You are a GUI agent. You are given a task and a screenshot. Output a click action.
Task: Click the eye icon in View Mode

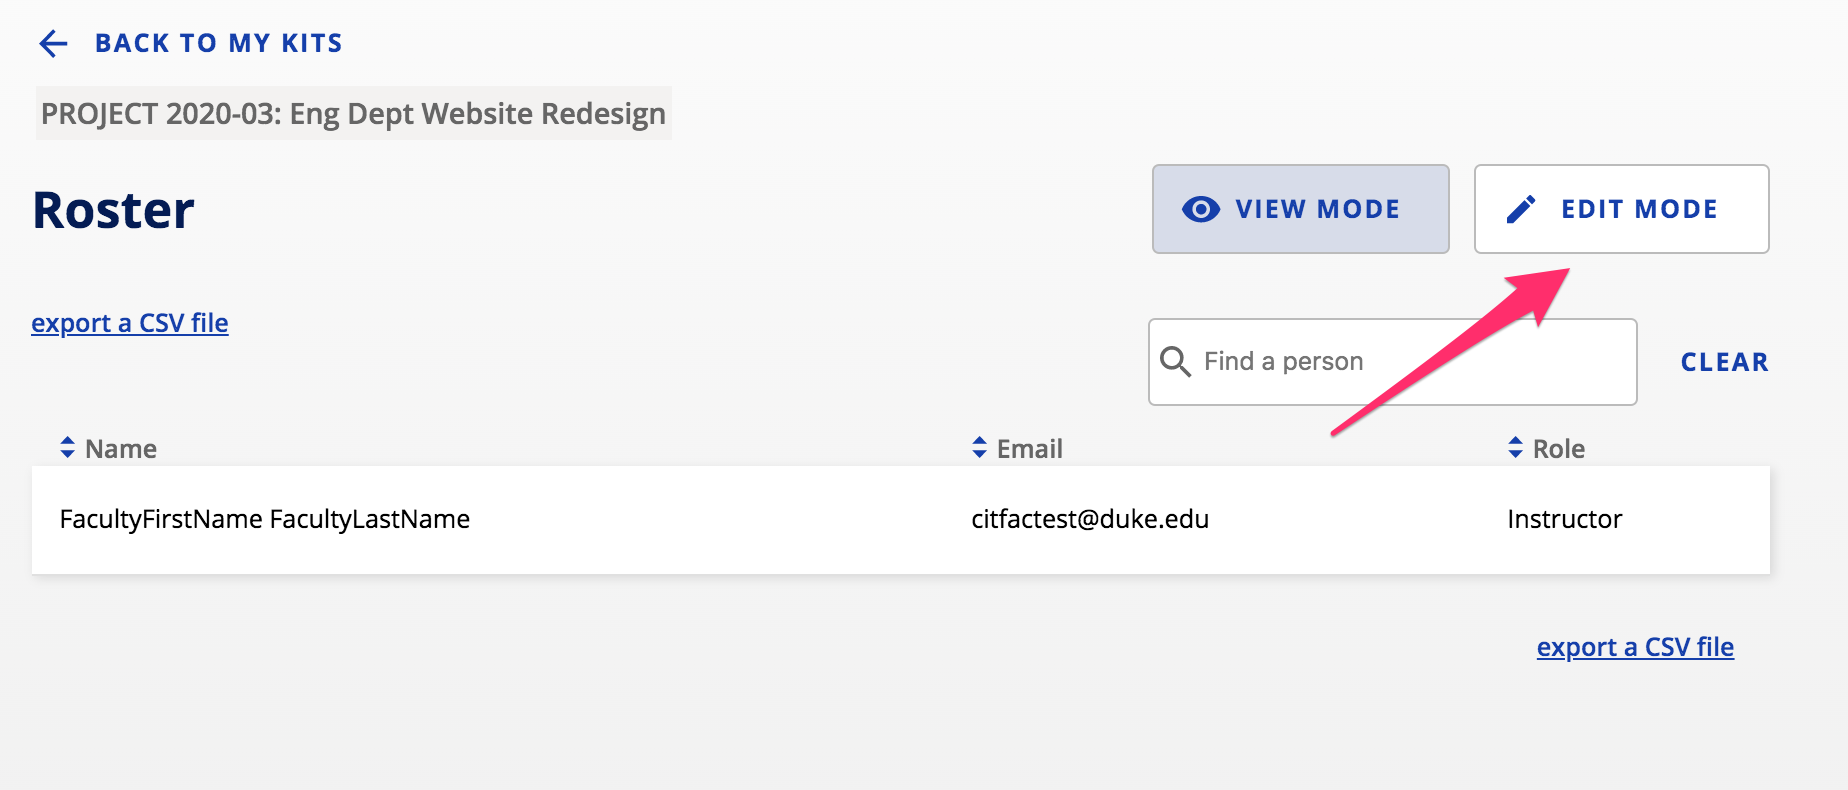pyautogui.click(x=1201, y=209)
